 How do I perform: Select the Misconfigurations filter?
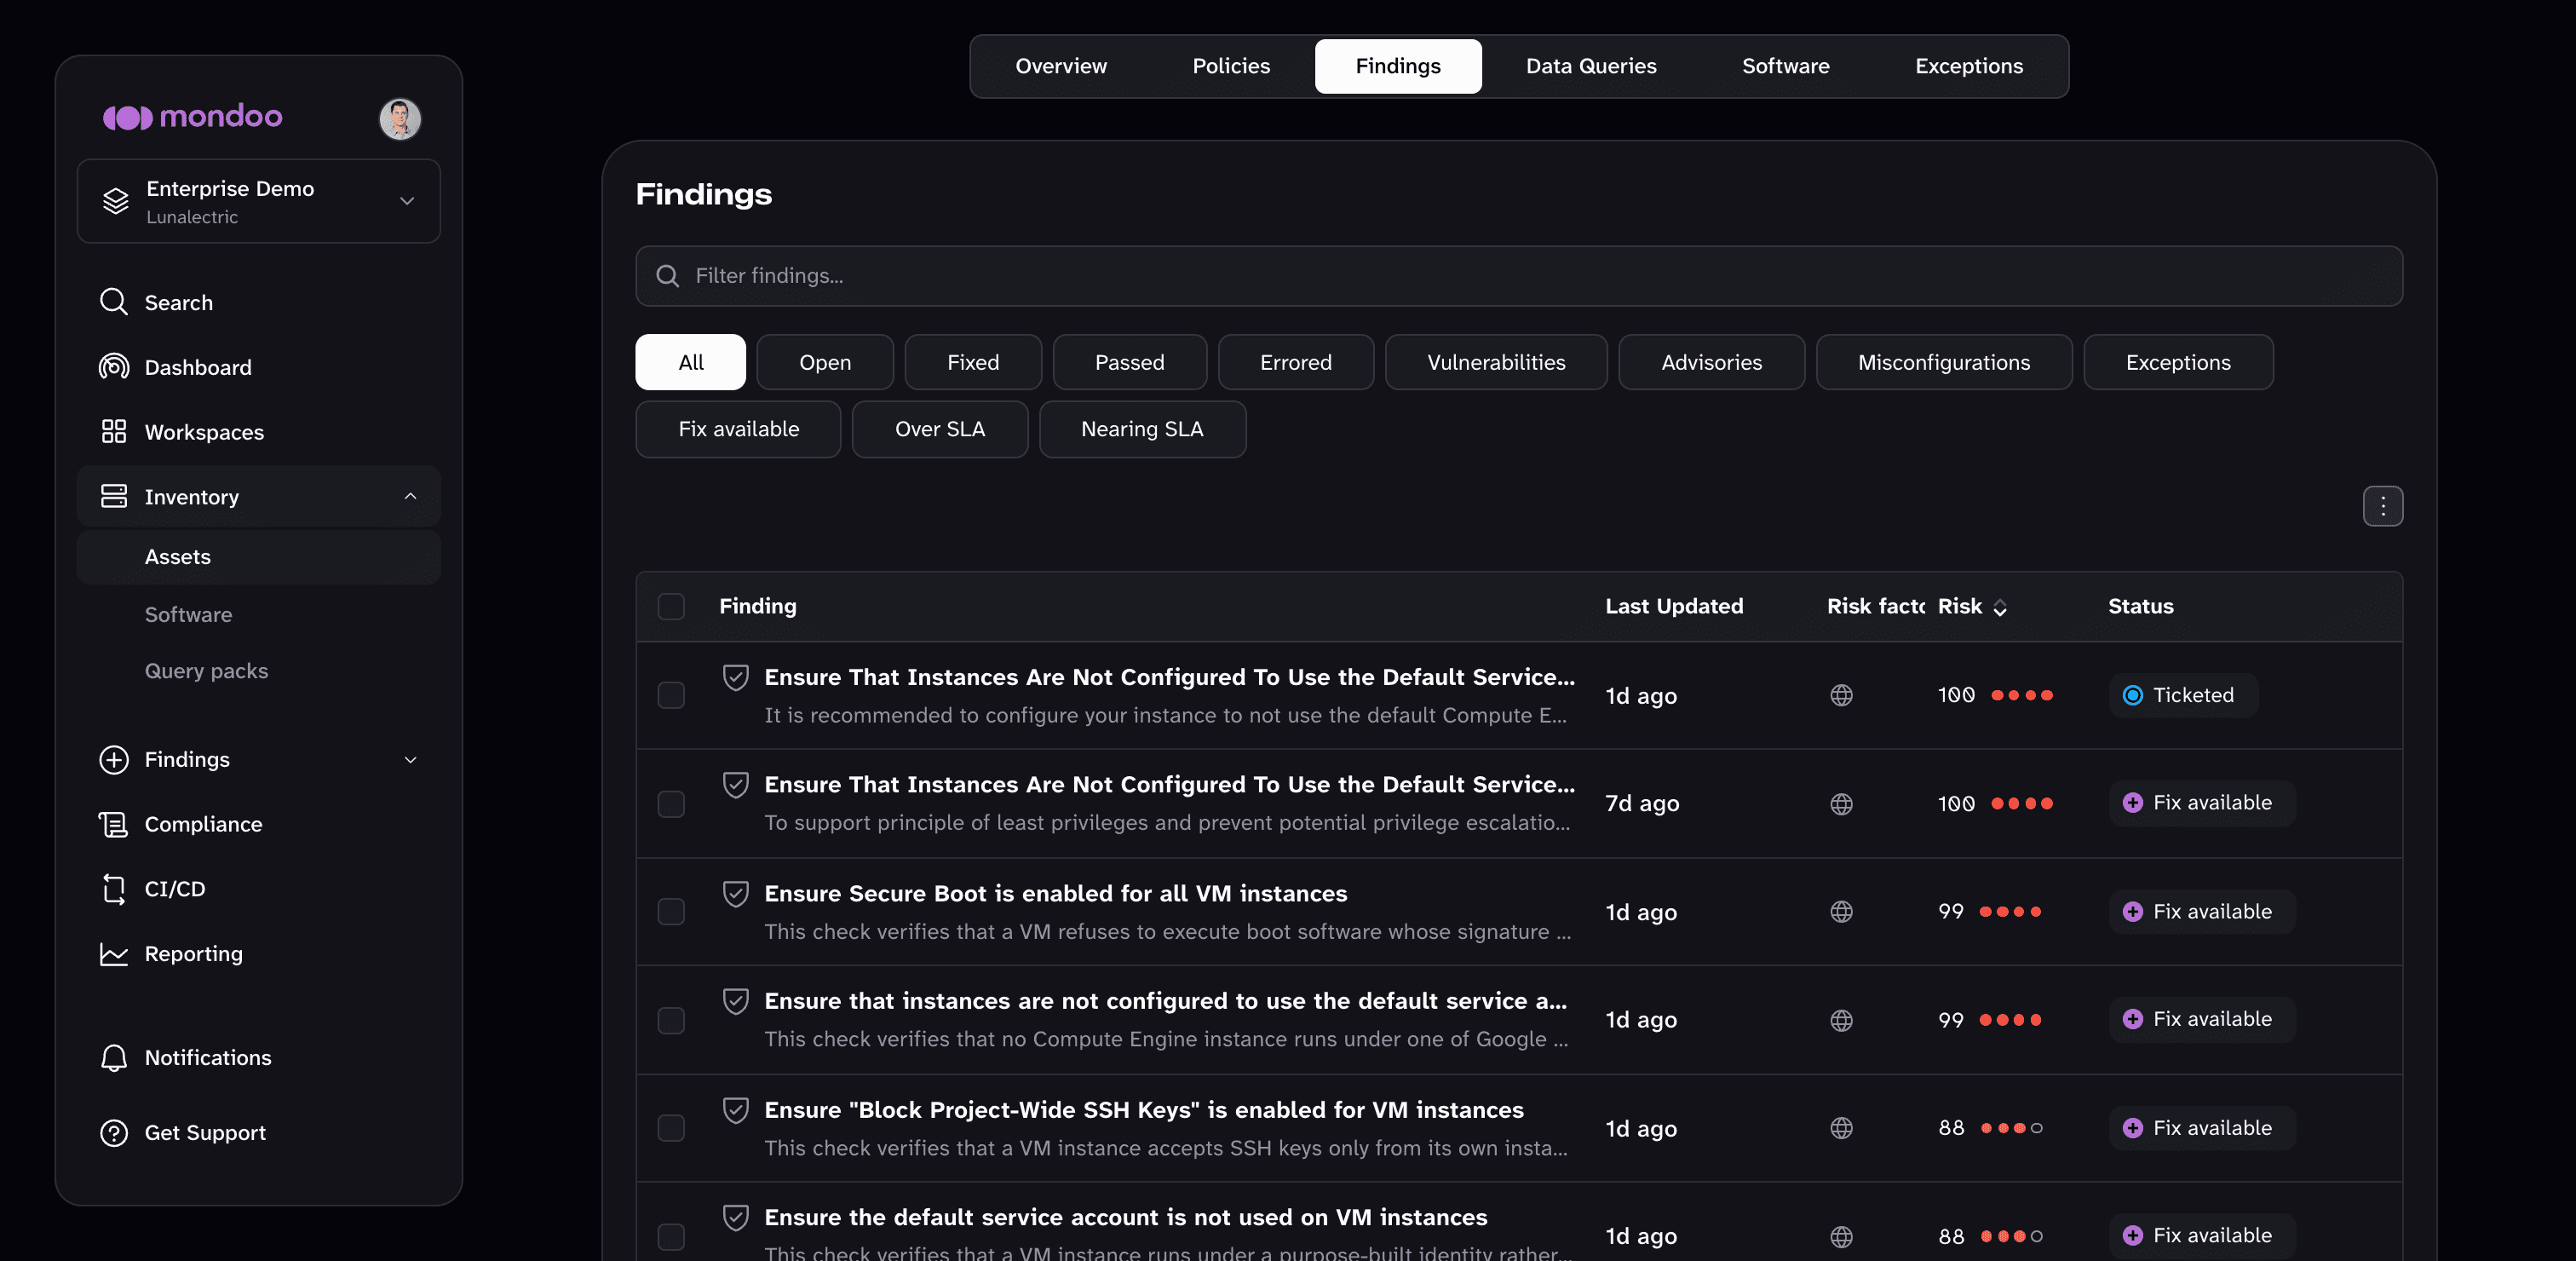pyautogui.click(x=1944, y=362)
